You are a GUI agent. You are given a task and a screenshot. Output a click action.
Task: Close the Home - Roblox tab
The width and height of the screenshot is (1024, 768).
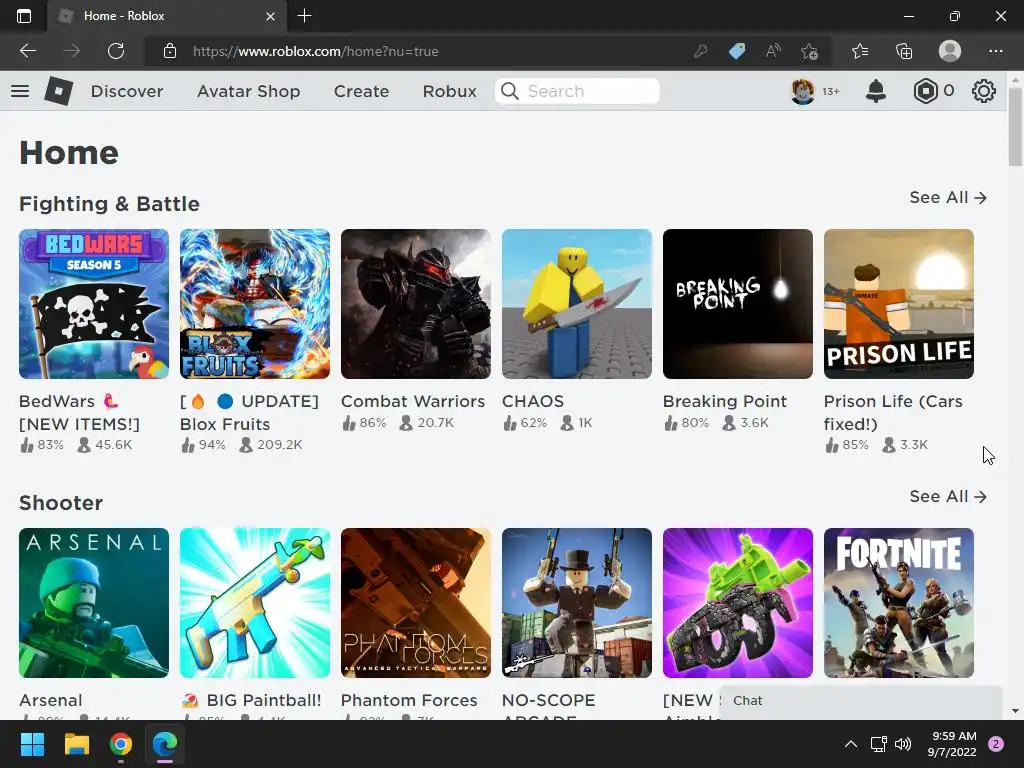[x=270, y=16]
